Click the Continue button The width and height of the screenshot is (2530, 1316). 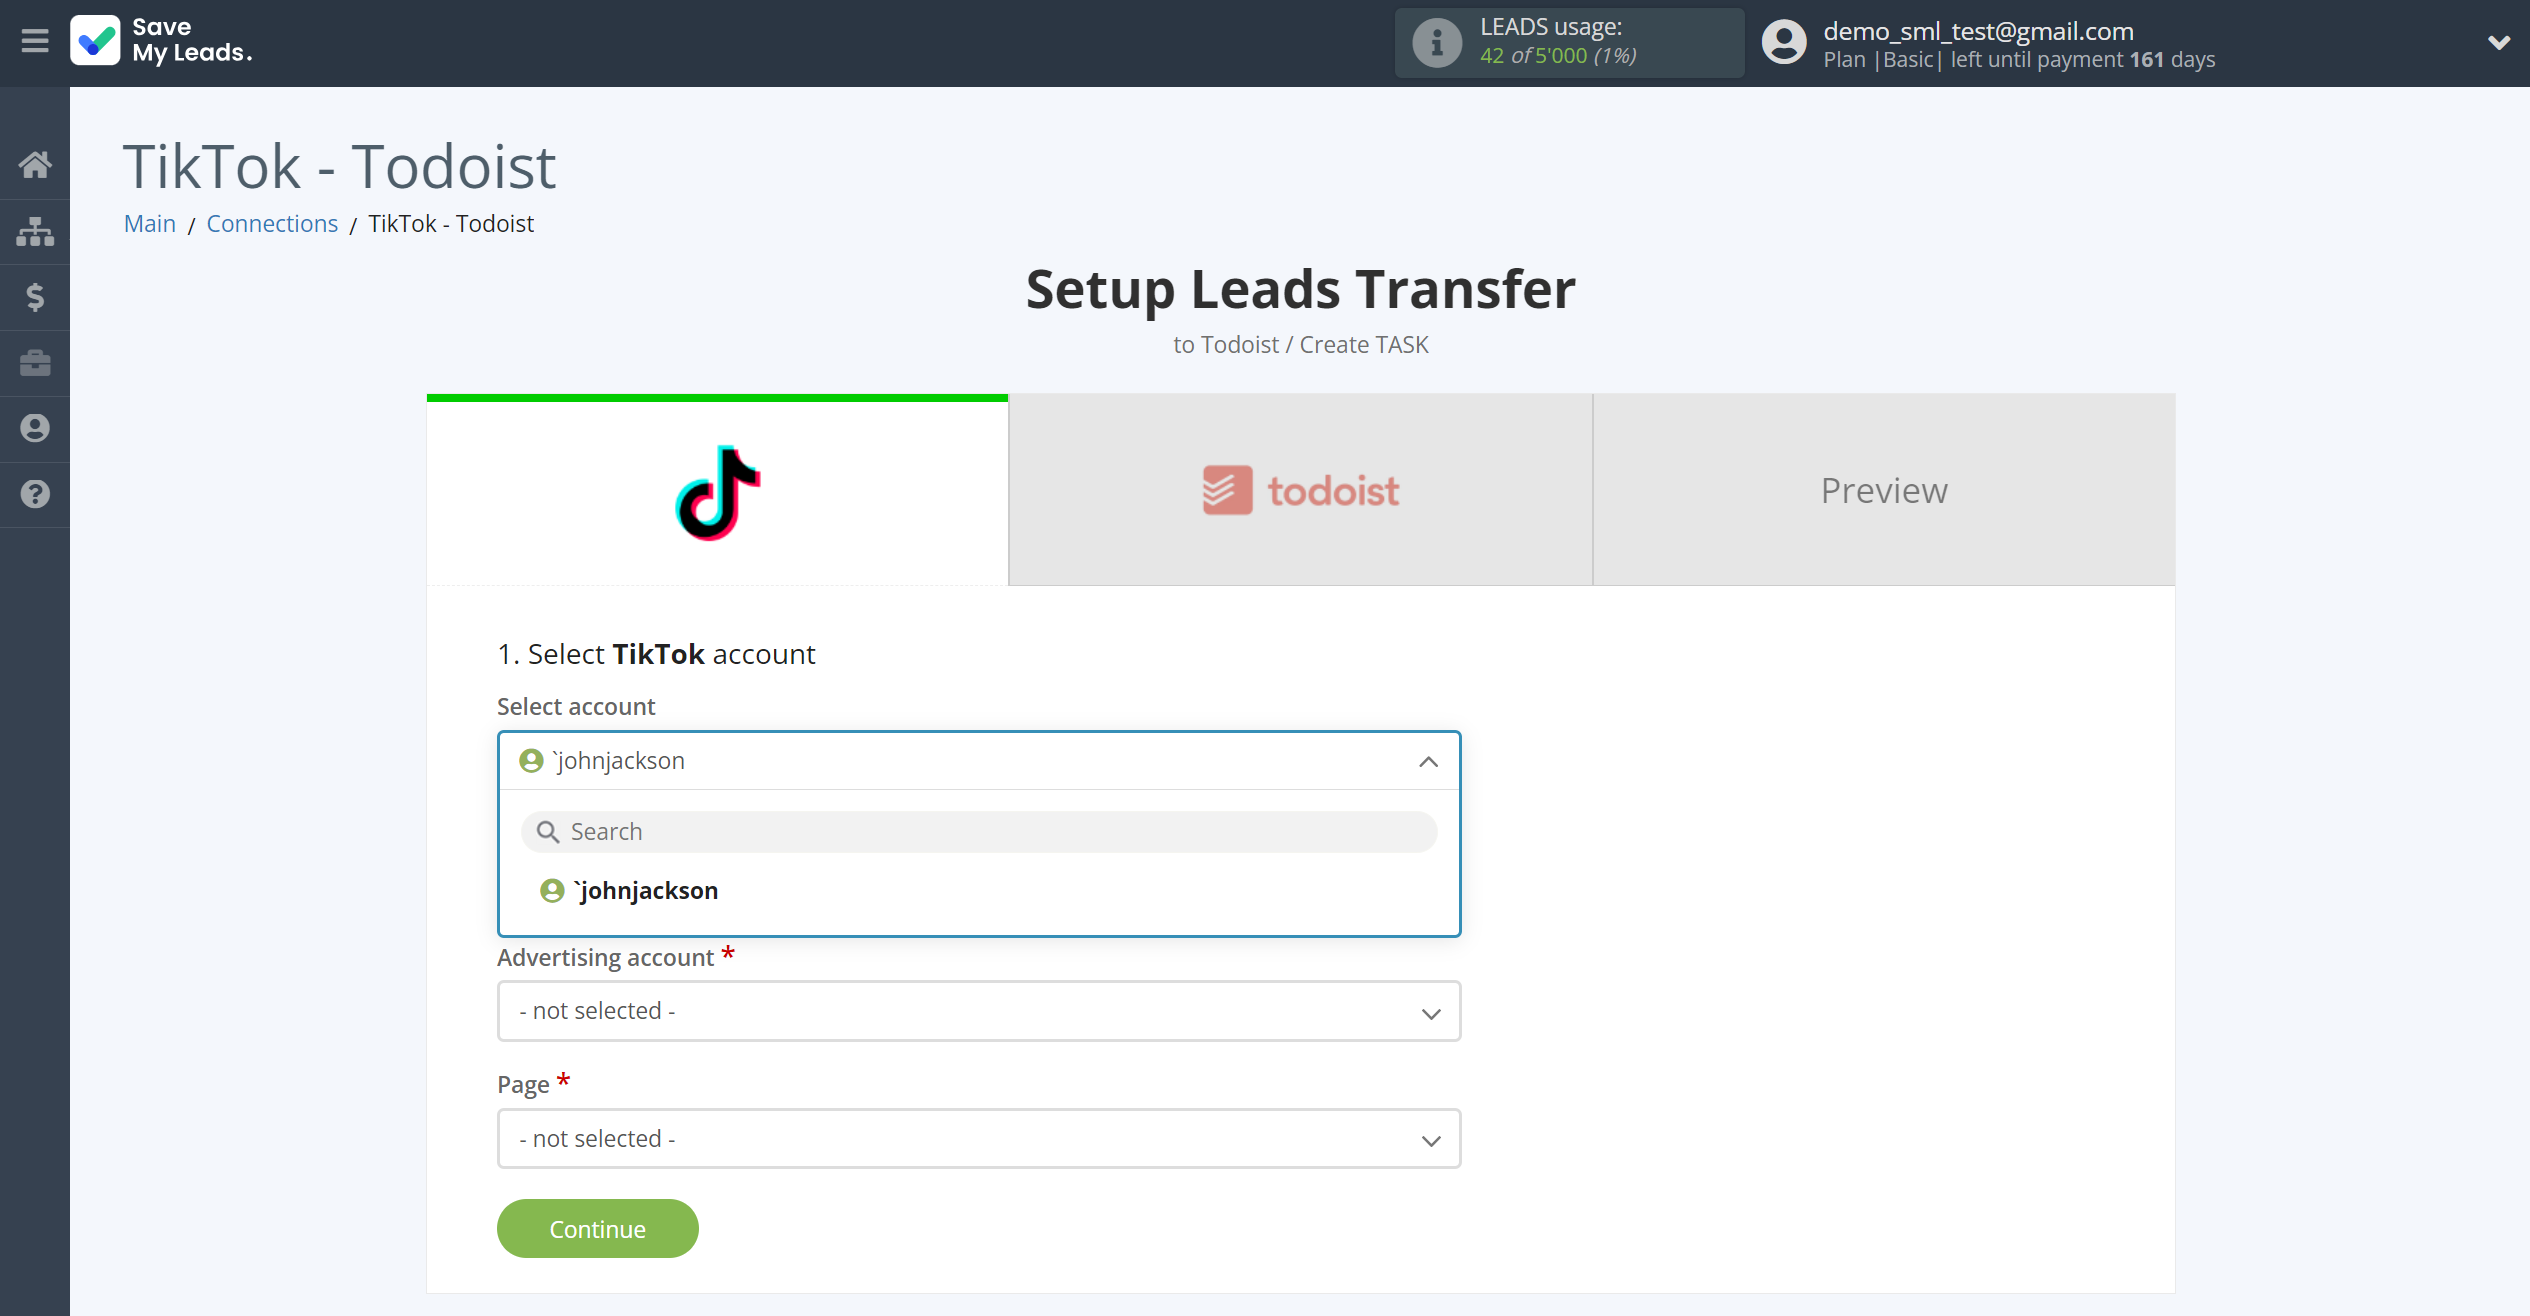point(597,1227)
